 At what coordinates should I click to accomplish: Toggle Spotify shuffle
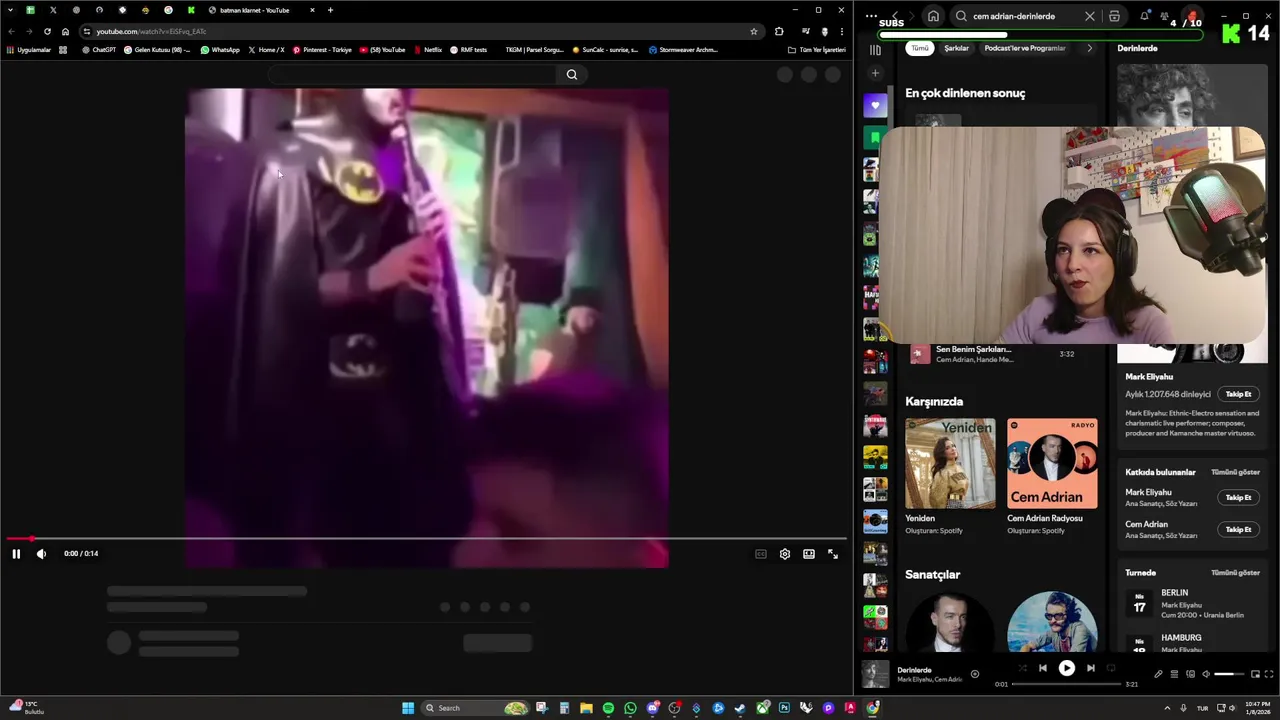pyautogui.click(x=1022, y=668)
